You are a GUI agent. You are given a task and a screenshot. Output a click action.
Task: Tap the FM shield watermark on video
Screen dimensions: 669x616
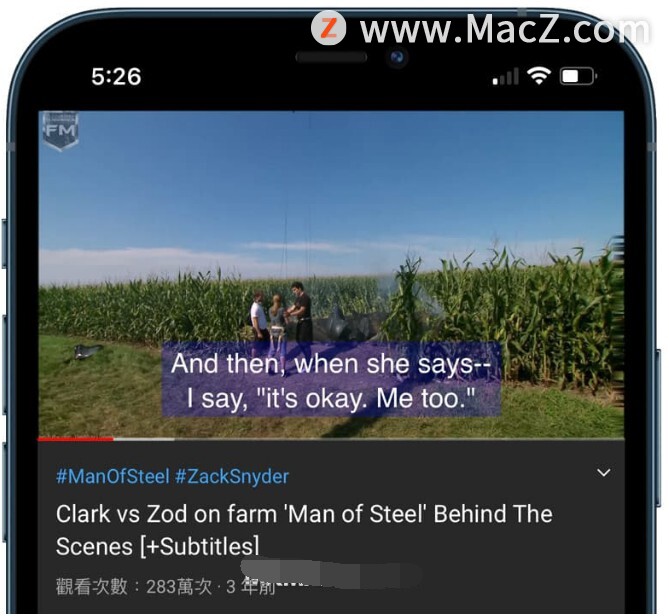point(61,131)
